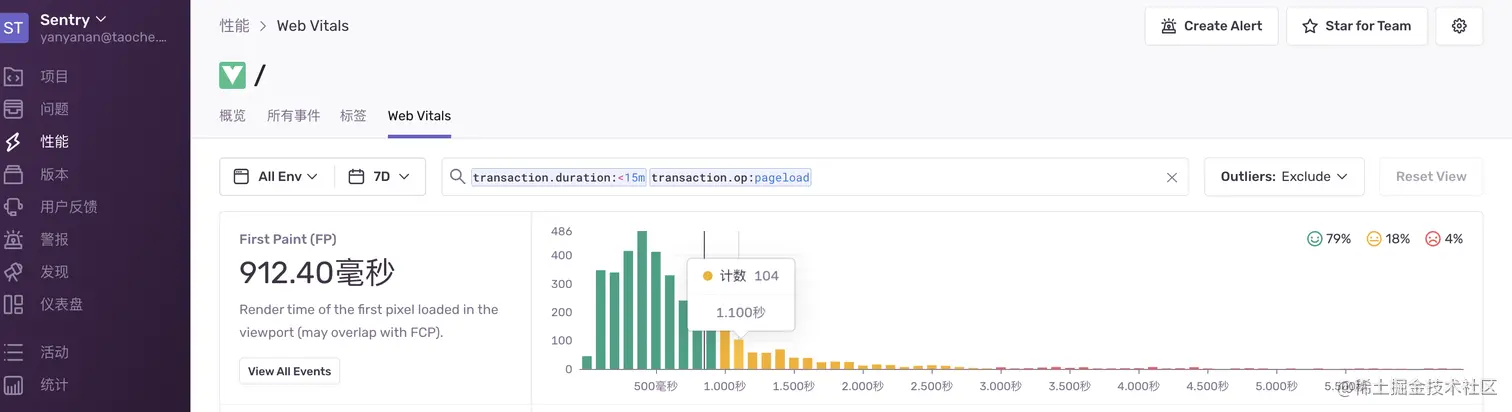Open the 7D date range dropdown
Screen dimensions: 1512x412
(x=380, y=177)
